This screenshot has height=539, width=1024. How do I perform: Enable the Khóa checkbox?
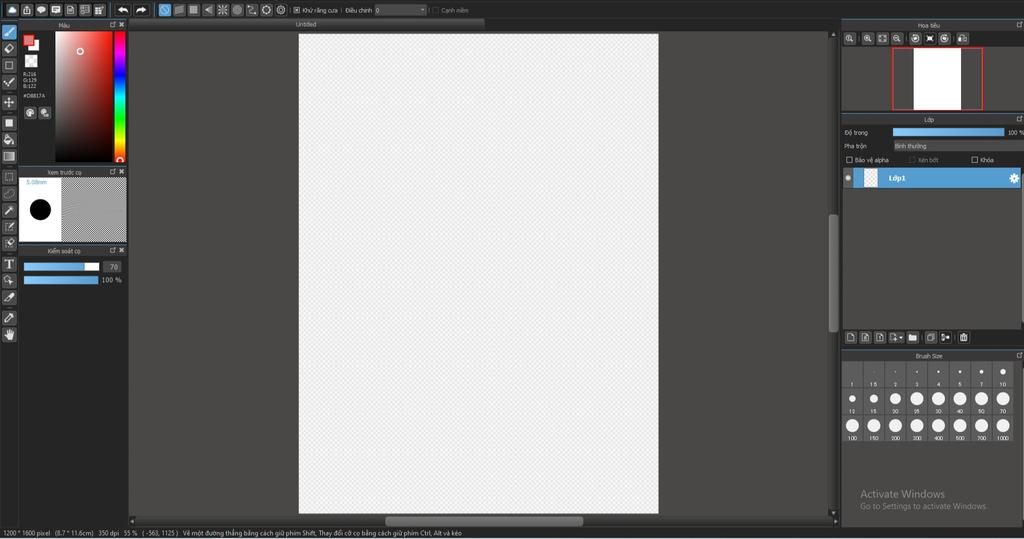(x=974, y=159)
